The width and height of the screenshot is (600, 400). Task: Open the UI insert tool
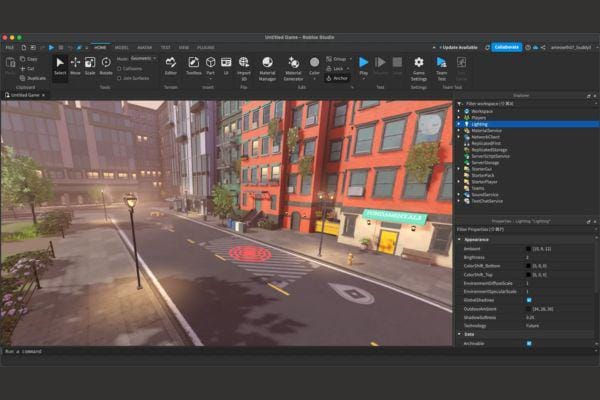pyautogui.click(x=226, y=66)
